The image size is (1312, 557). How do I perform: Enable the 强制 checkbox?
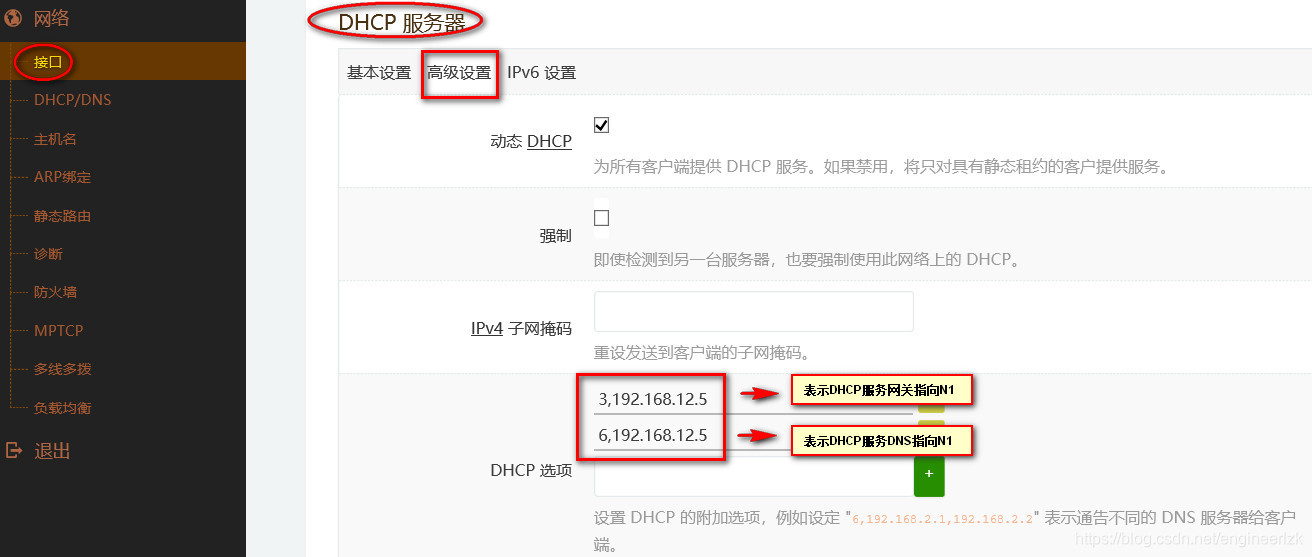click(602, 218)
